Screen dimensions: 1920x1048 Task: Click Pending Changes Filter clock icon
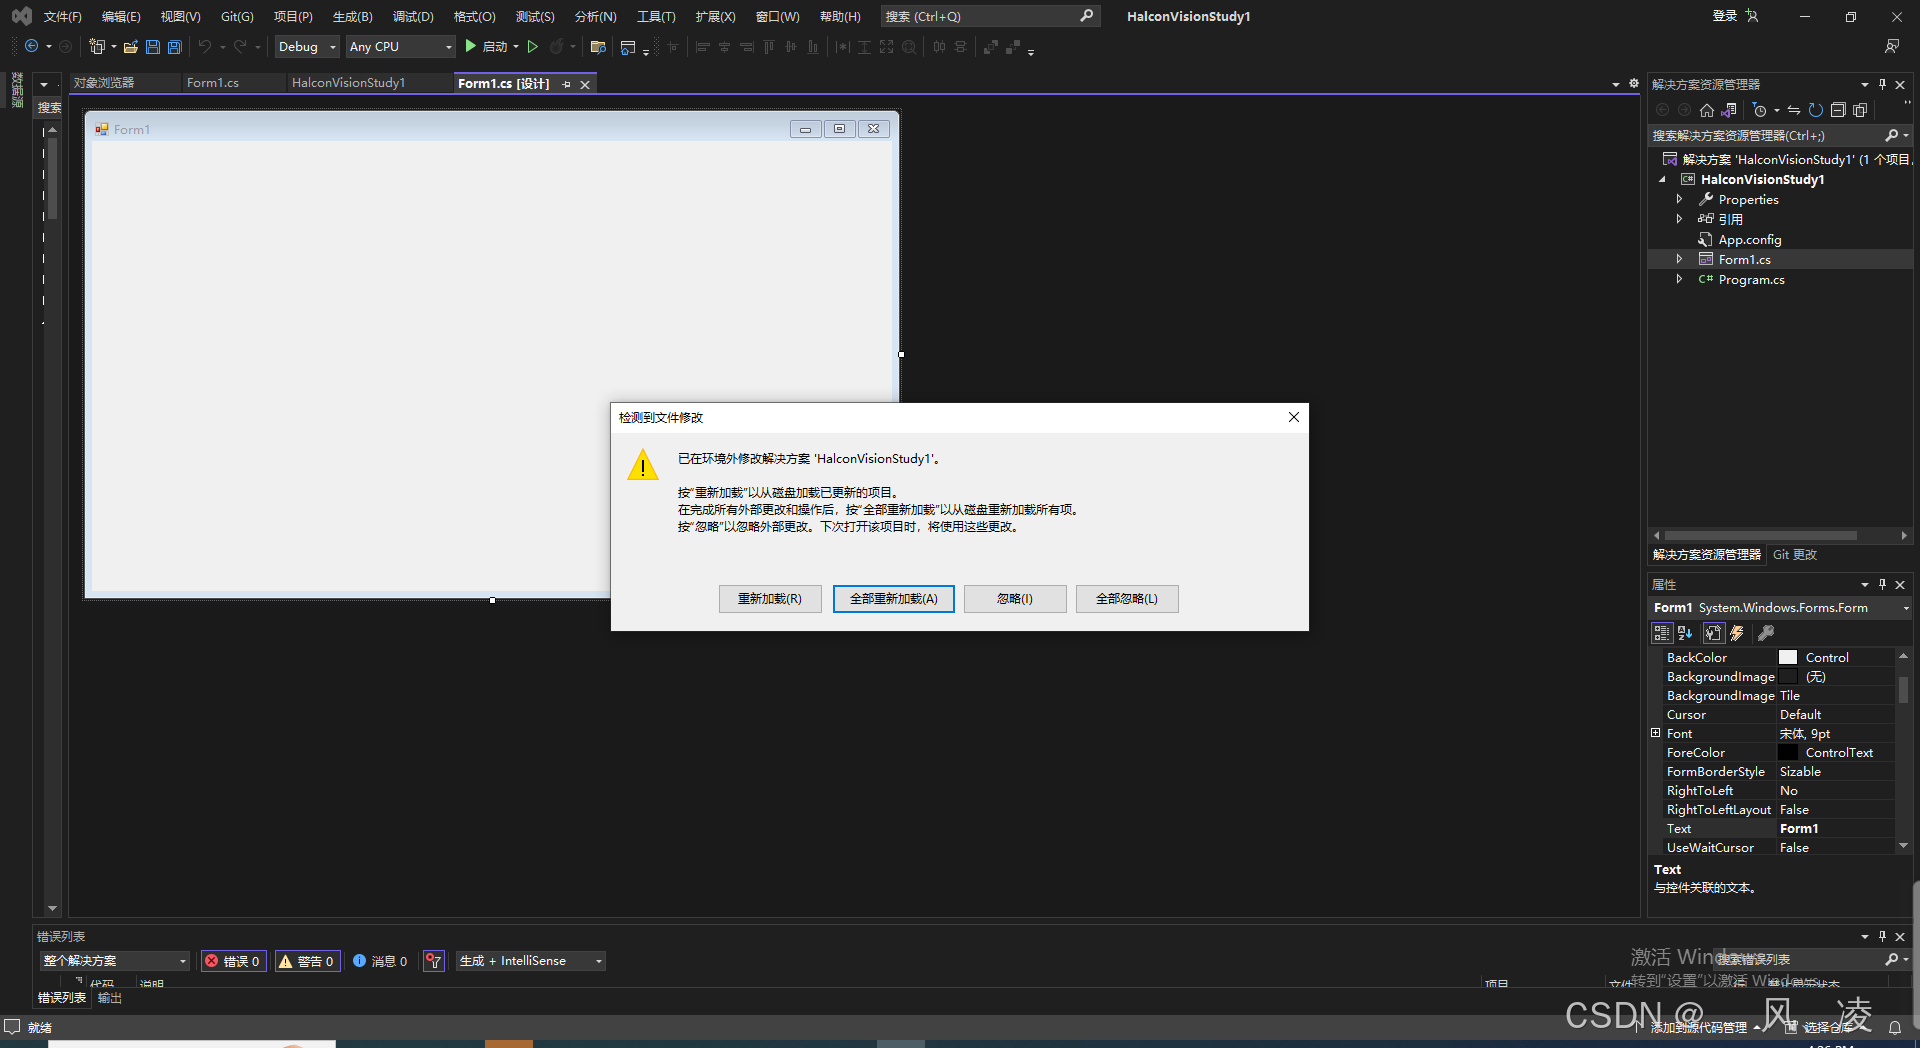pos(1760,110)
